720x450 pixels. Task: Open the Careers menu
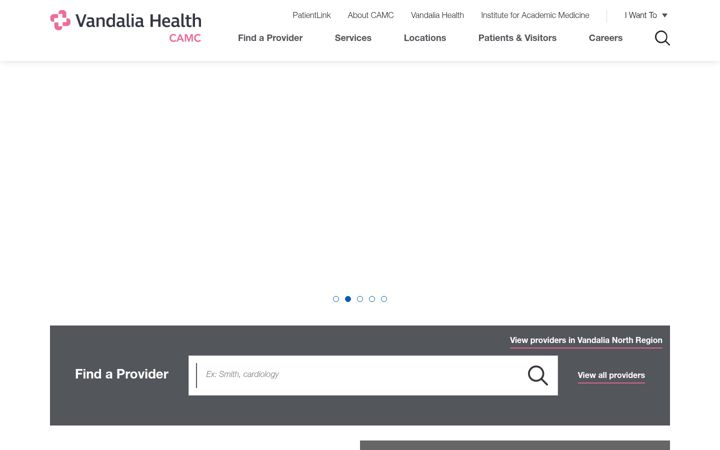[606, 38]
